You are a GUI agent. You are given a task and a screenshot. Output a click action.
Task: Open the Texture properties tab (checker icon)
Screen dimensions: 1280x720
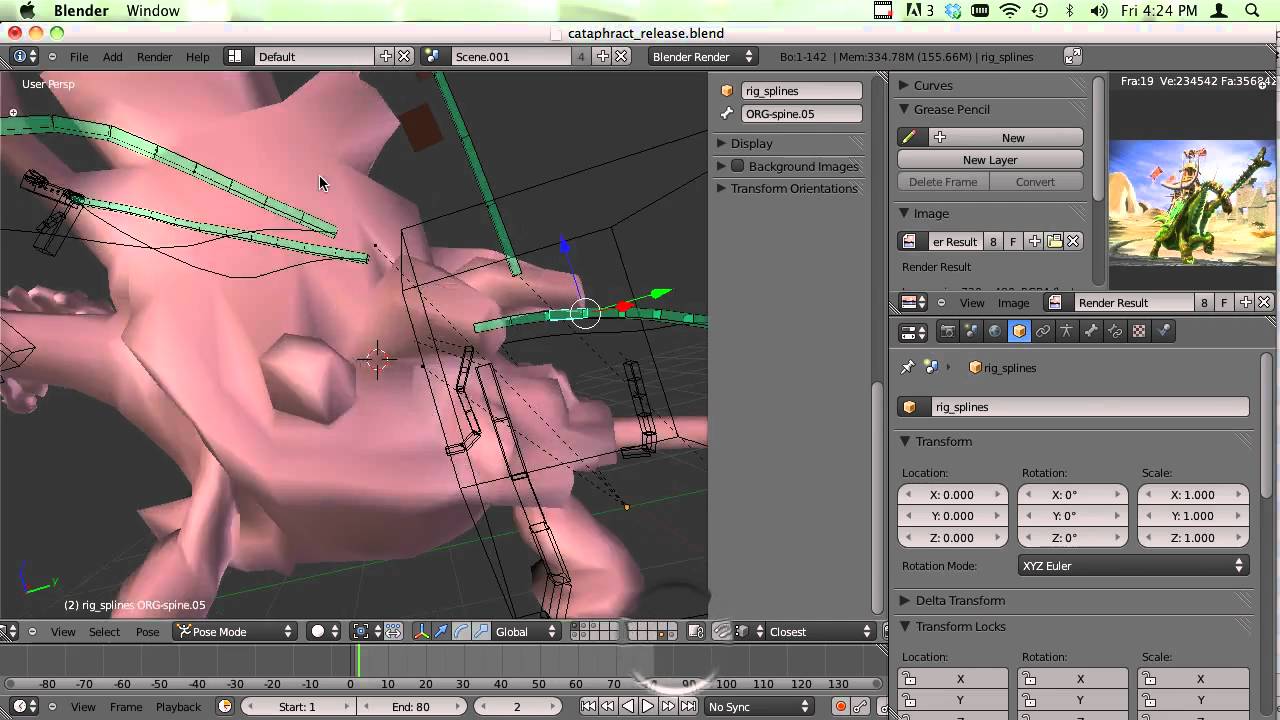tap(1139, 332)
